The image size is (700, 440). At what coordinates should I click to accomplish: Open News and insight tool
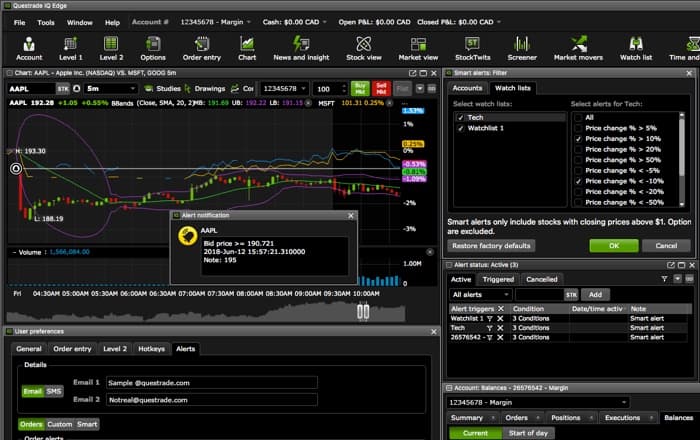click(x=301, y=49)
